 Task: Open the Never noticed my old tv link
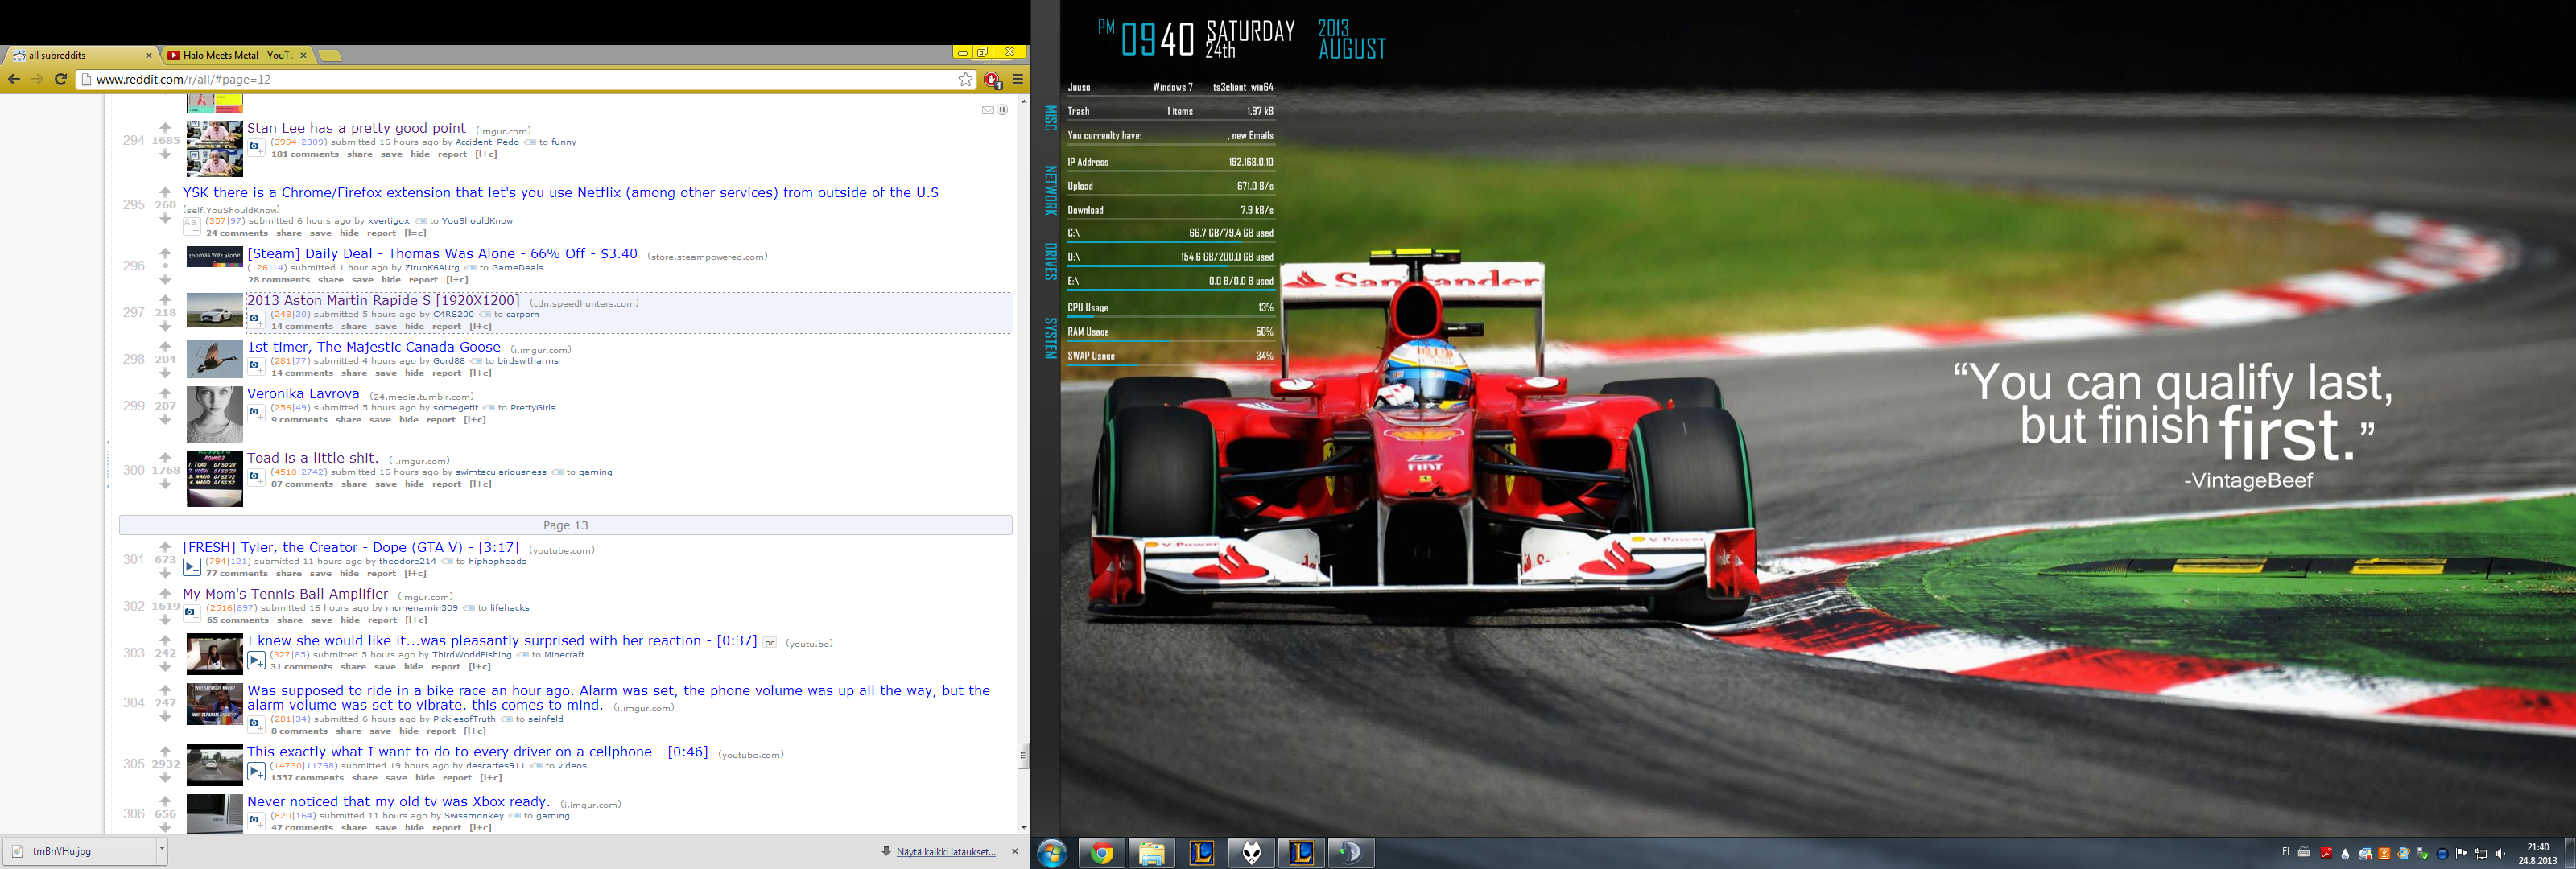coord(398,802)
